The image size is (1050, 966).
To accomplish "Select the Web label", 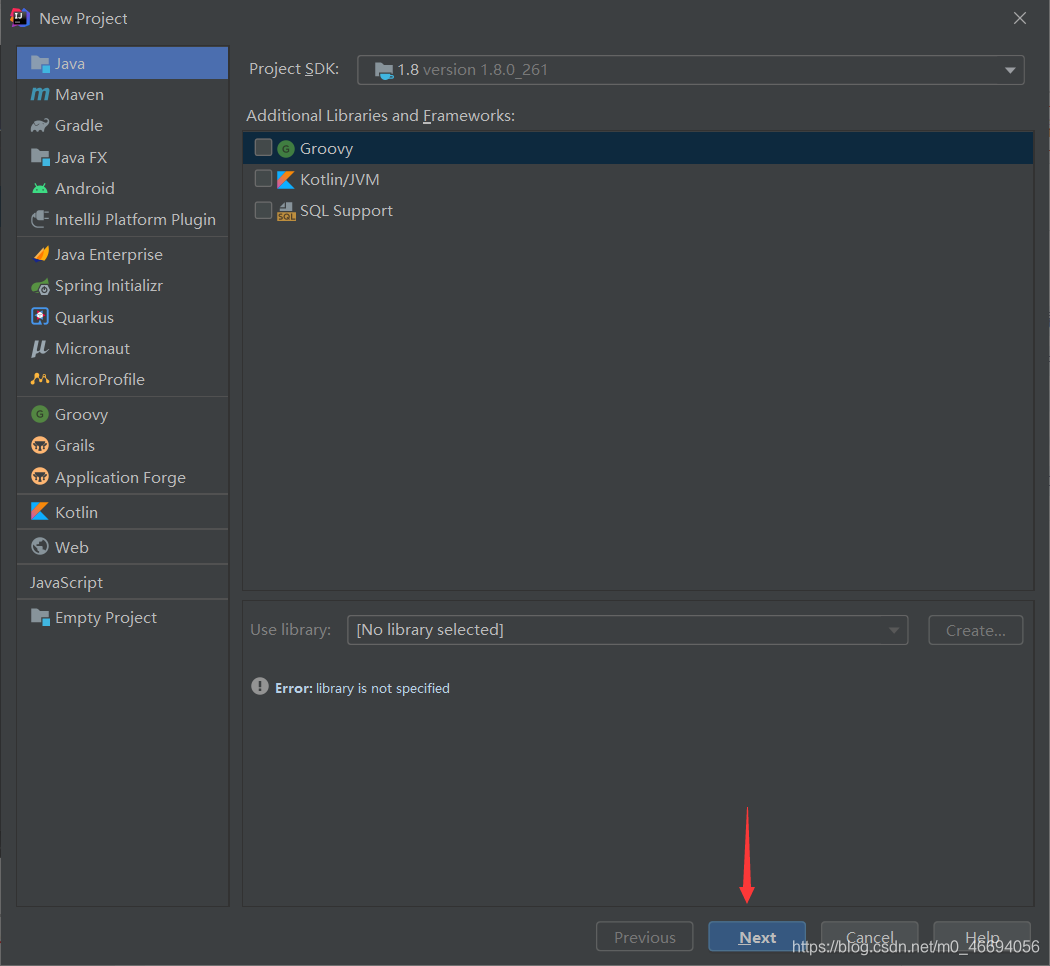I will tap(72, 547).
